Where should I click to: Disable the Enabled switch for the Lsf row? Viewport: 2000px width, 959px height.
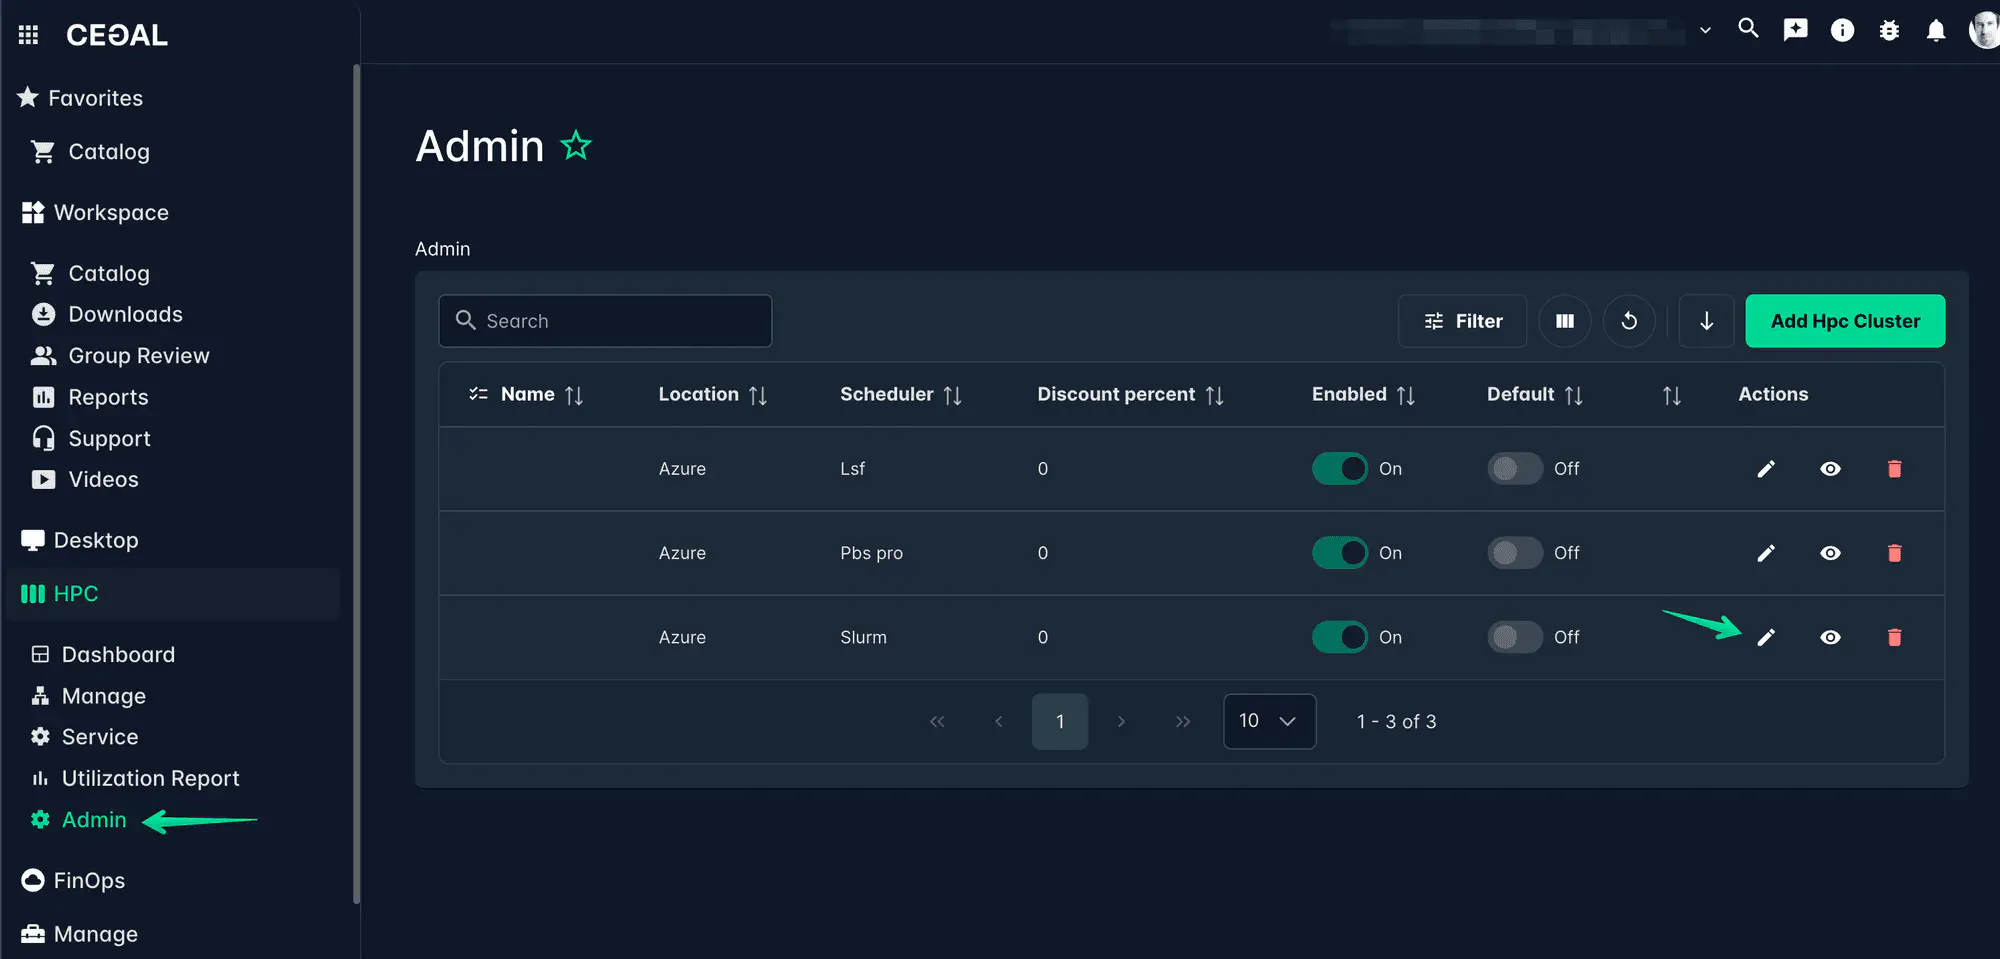pyautogui.click(x=1340, y=468)
